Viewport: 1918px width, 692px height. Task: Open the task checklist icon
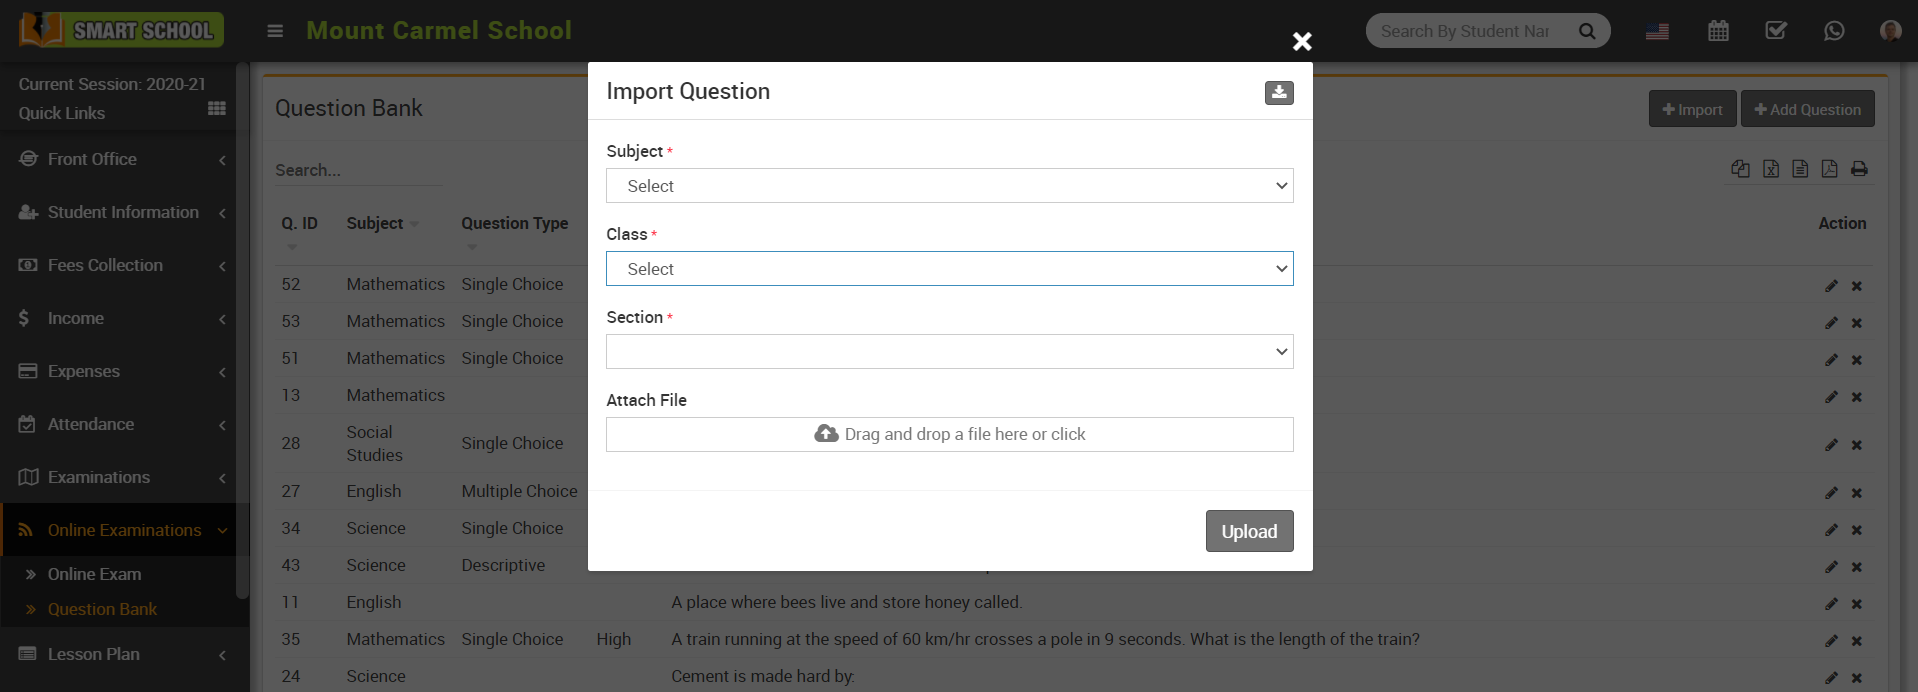click(1776, 31)
